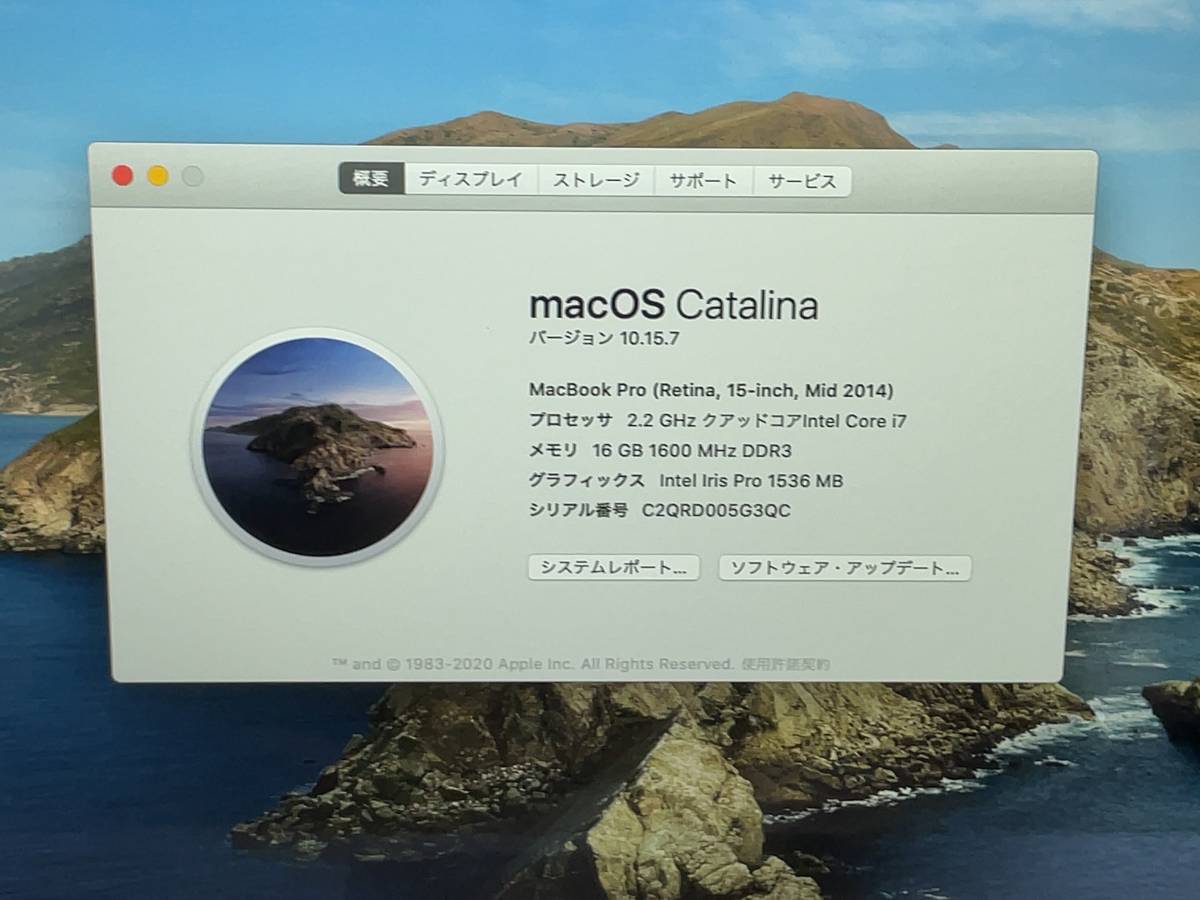Click graphics line Intel Iris Pro 1536 MB
Image resolution: width=1200 pixels, height=900 pixels.
686,481
